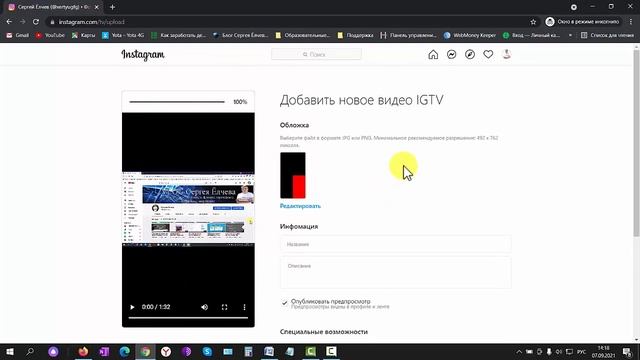Play the IGTV video preview

click(x=132, y=307)
